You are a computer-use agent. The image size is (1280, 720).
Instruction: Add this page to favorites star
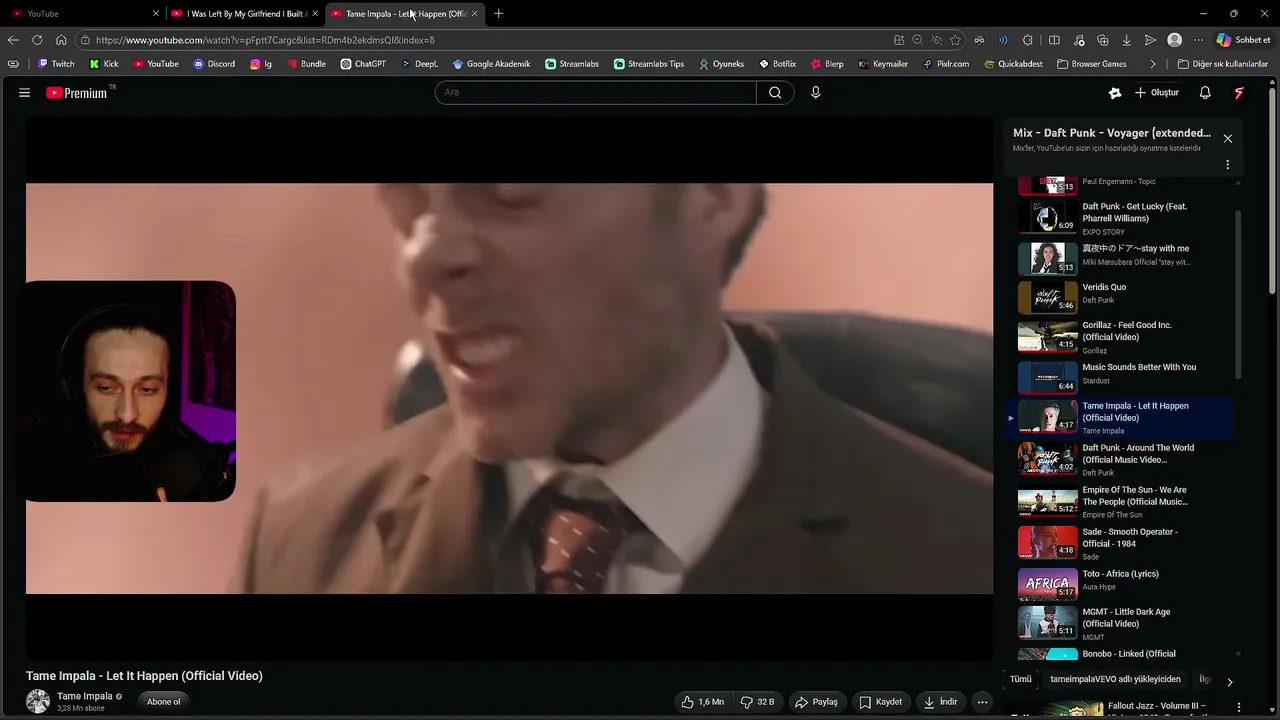click(955, 40)
